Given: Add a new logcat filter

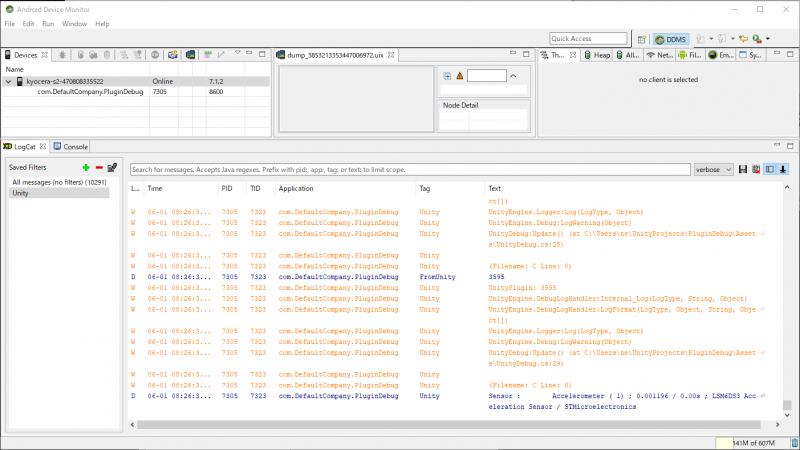Looking at the screenshot, I should [86, 167].
